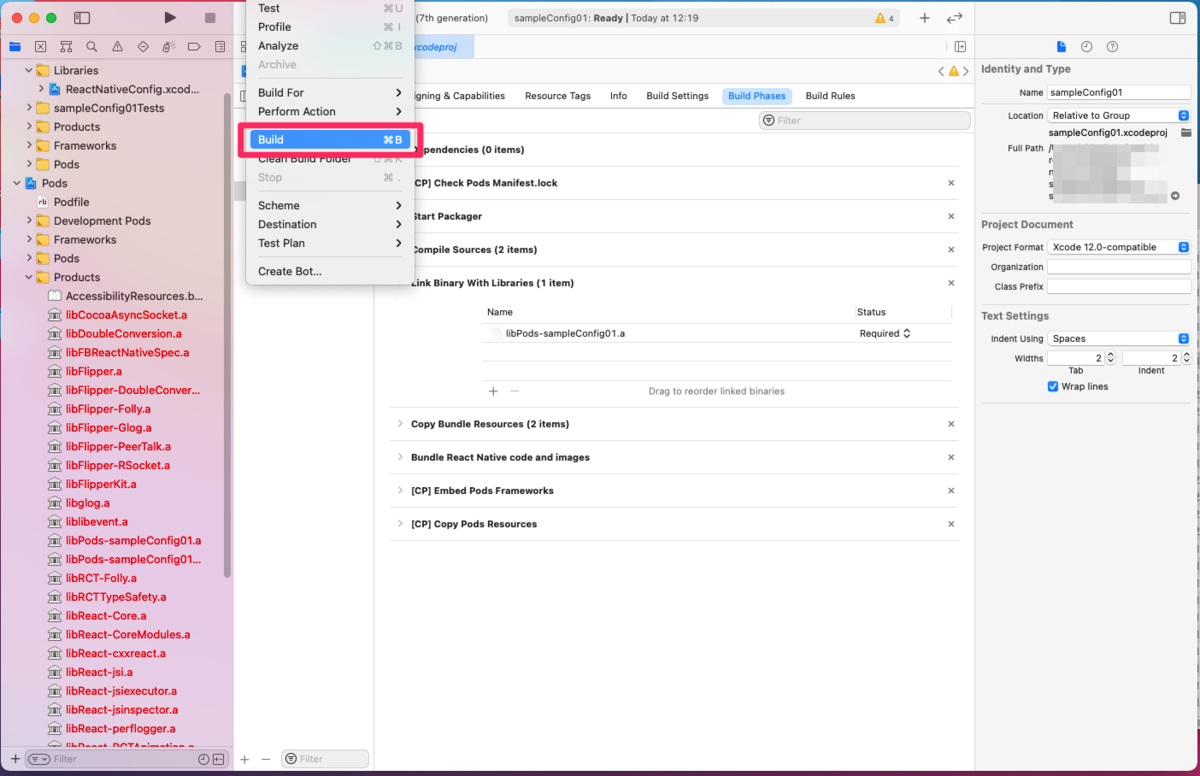Open the History inspector clock icon
The height and width of the screenshot is (776, 1200).
point(1085,46)
